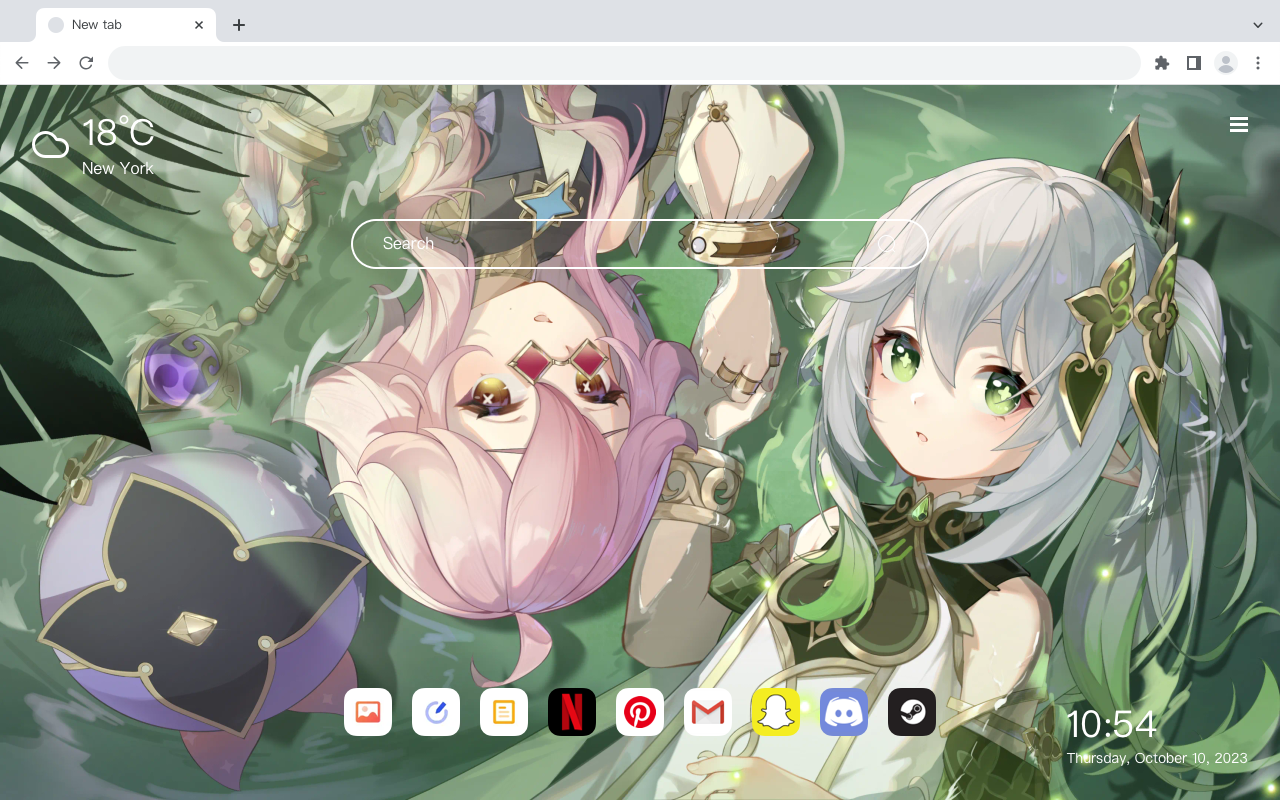Go back to the previous page

click(x=22, y=63)
